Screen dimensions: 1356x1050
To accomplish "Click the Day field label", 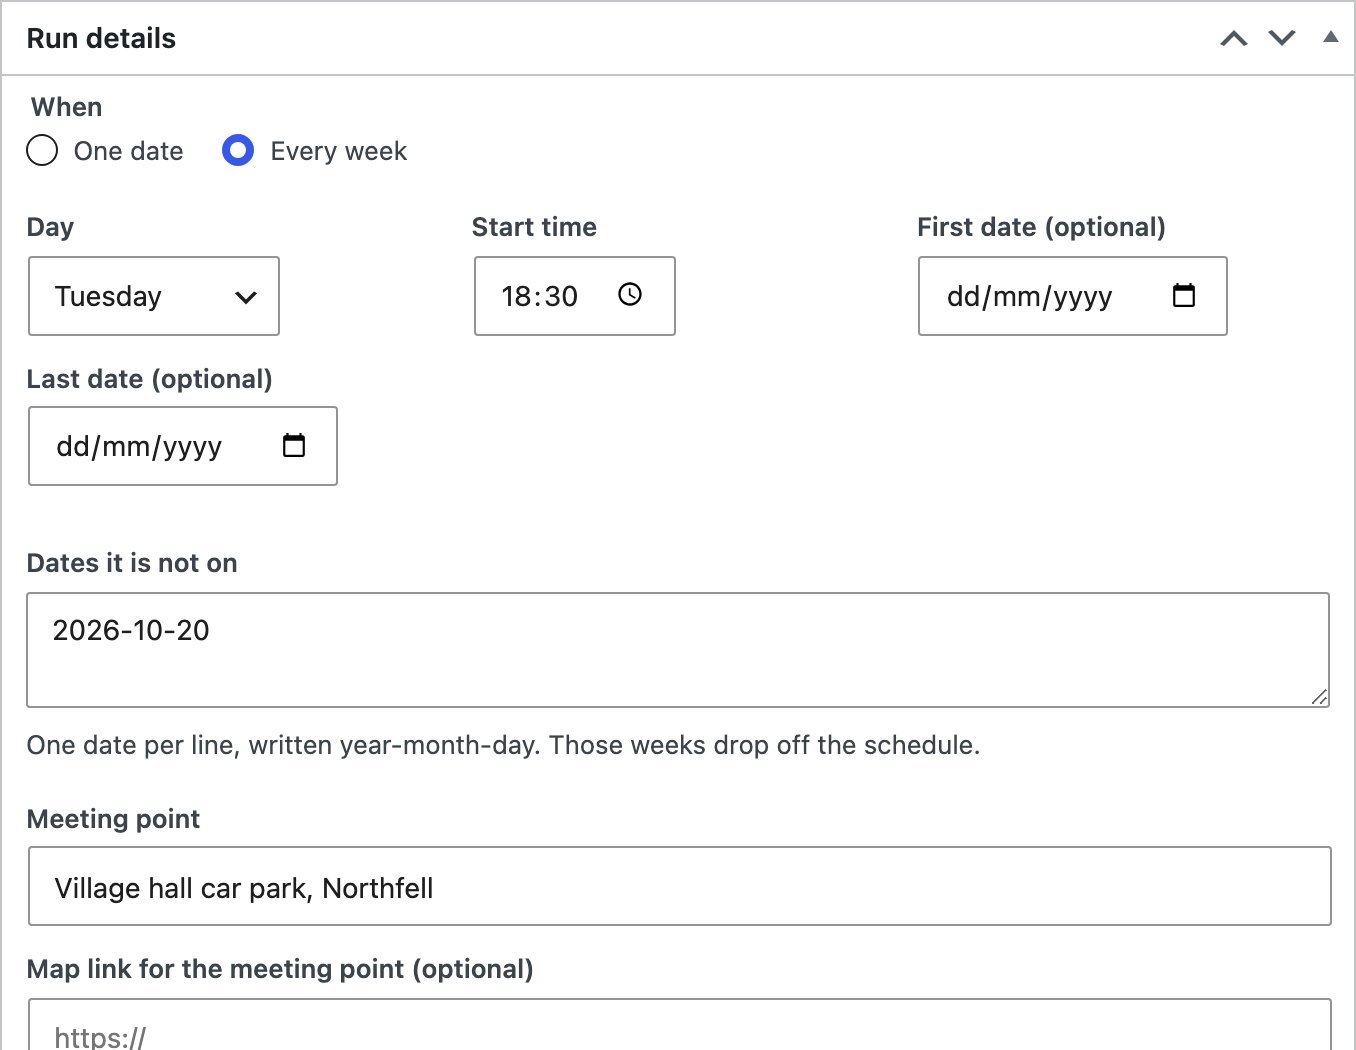I will pyautogui.click(x=50, y=227).
